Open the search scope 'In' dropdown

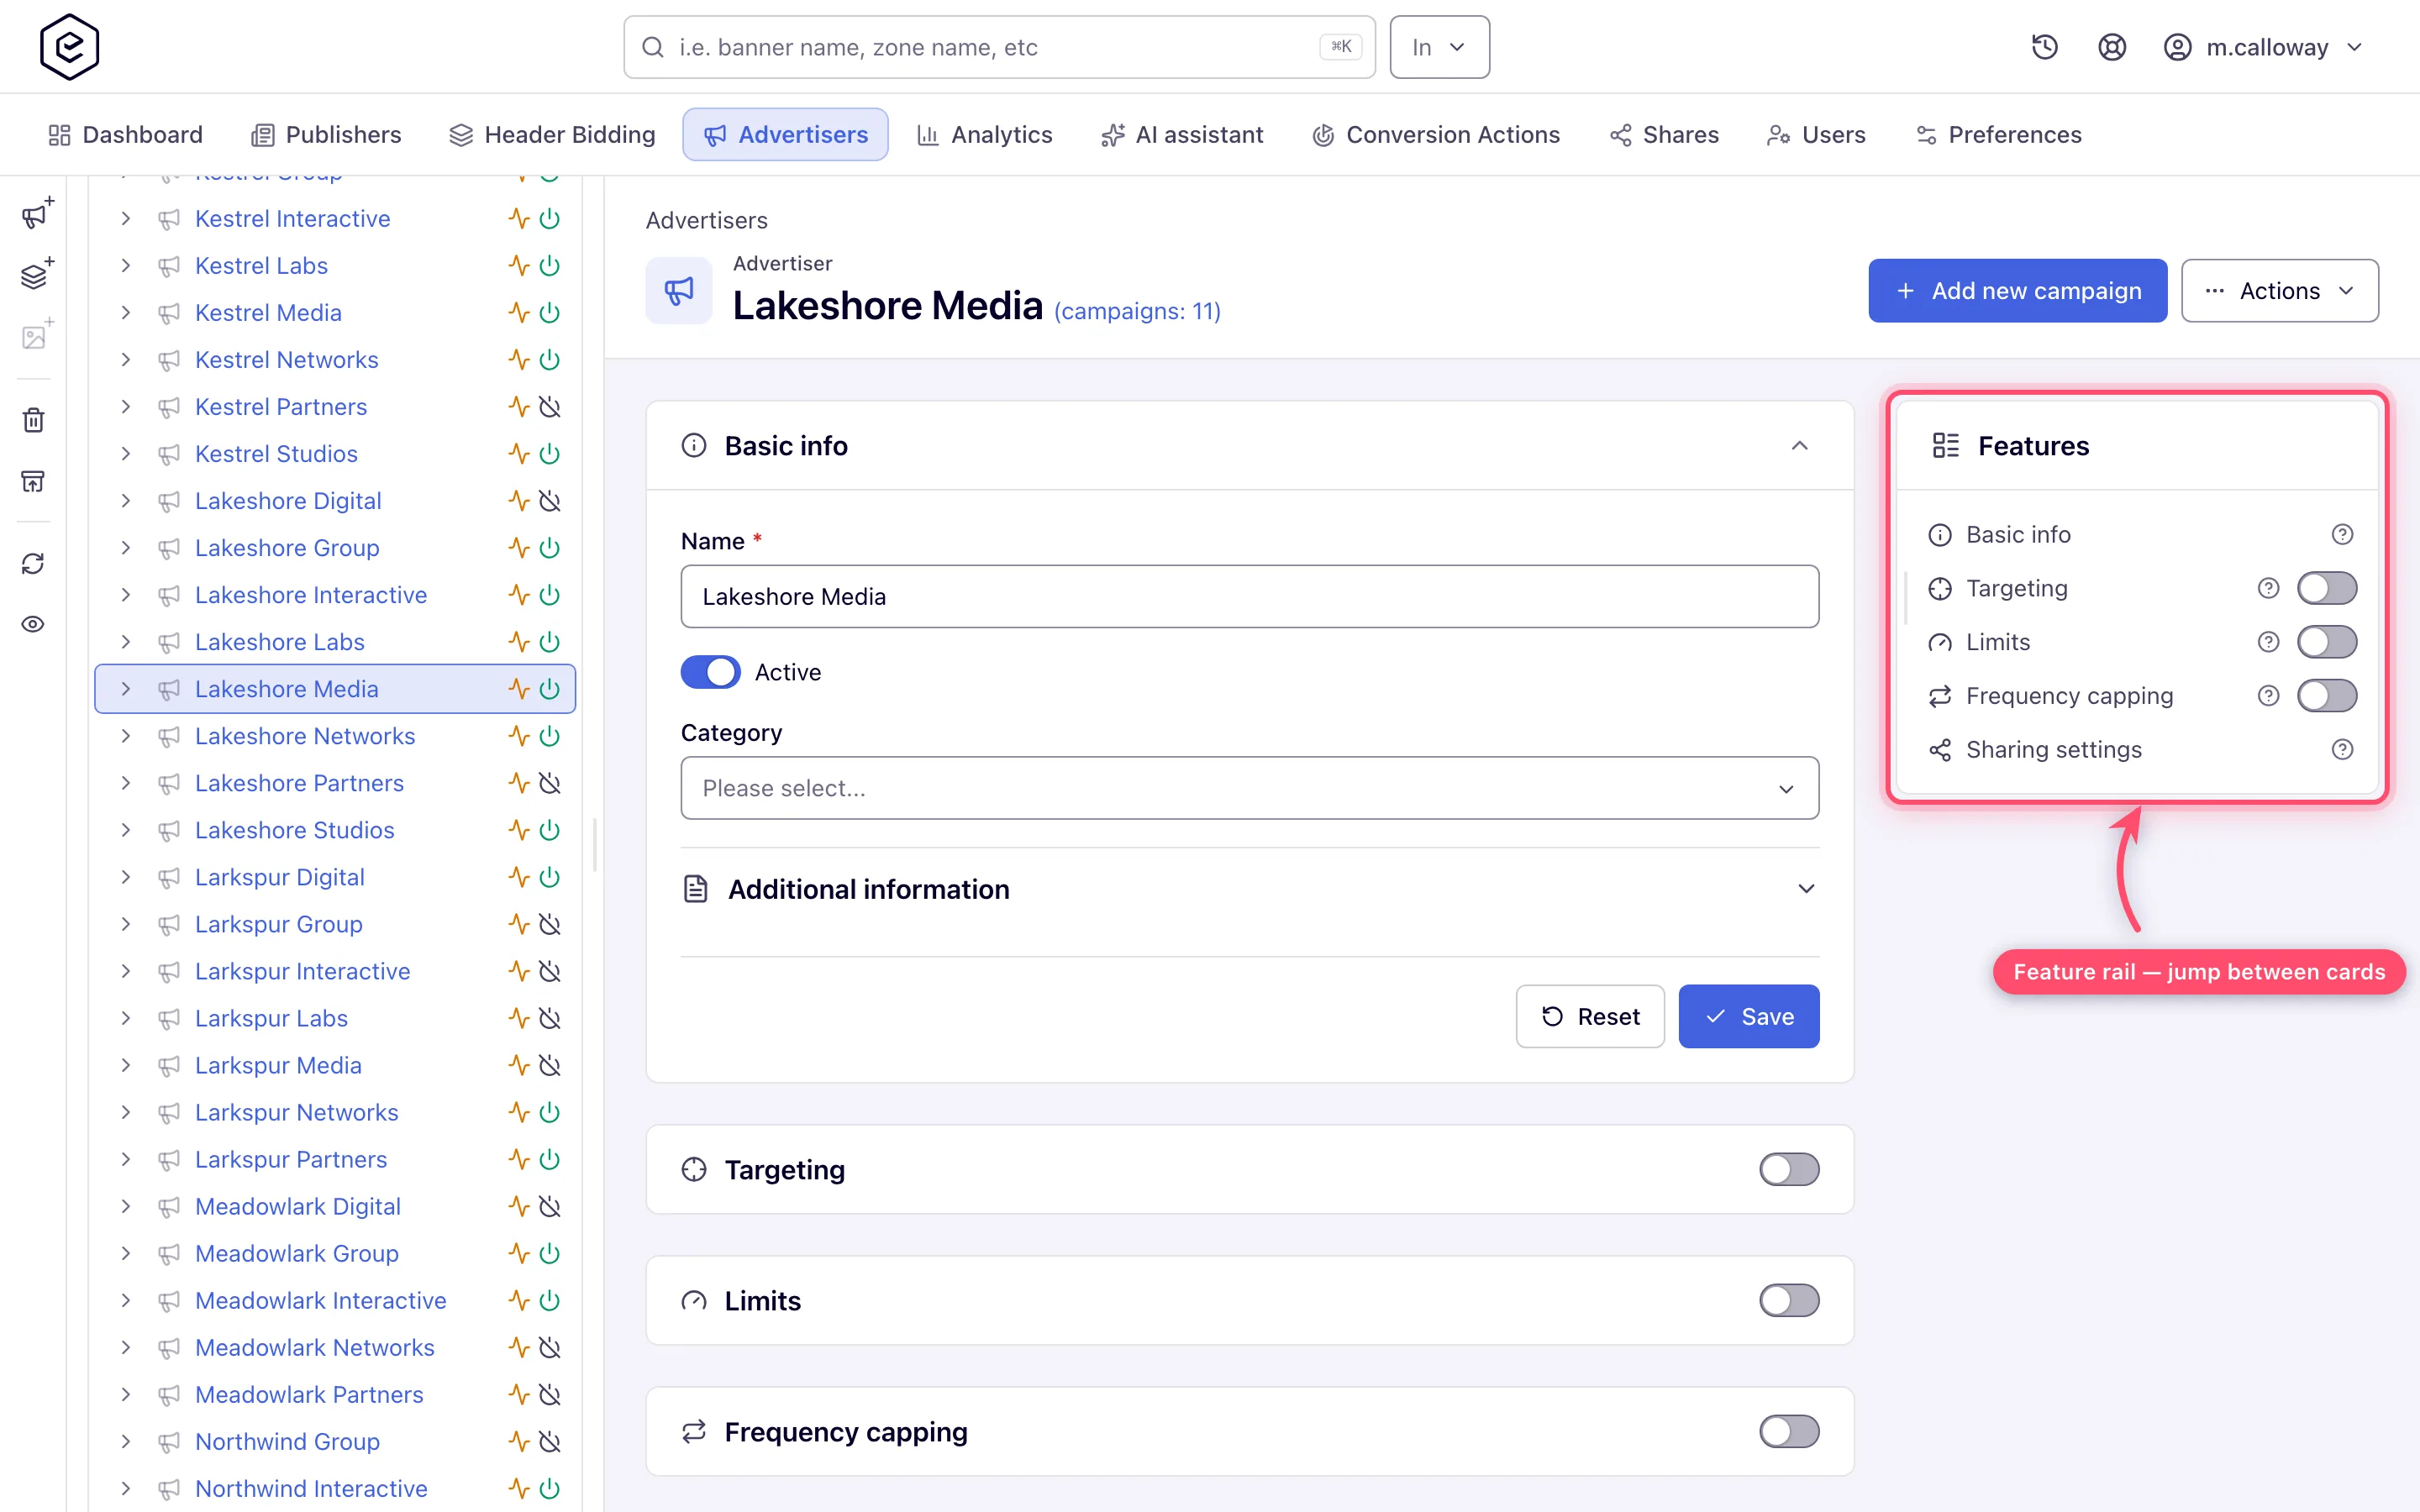tap(1439, 47)
